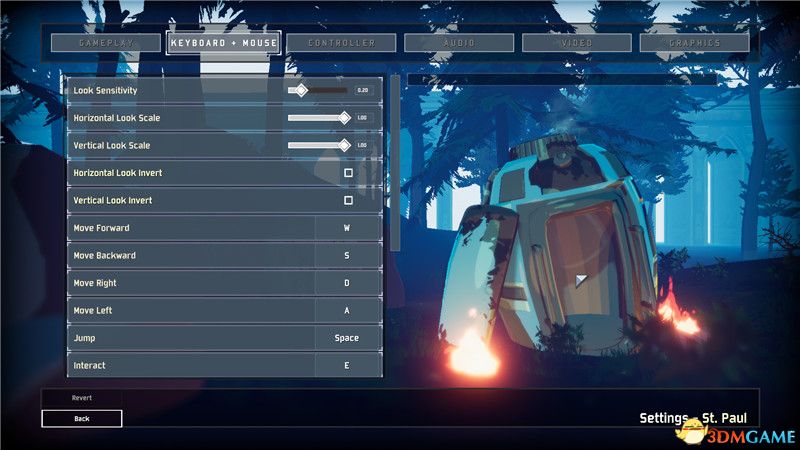Switch to the Video tab
The width and height of the screenshot is (800, 450).
(577, 43)
